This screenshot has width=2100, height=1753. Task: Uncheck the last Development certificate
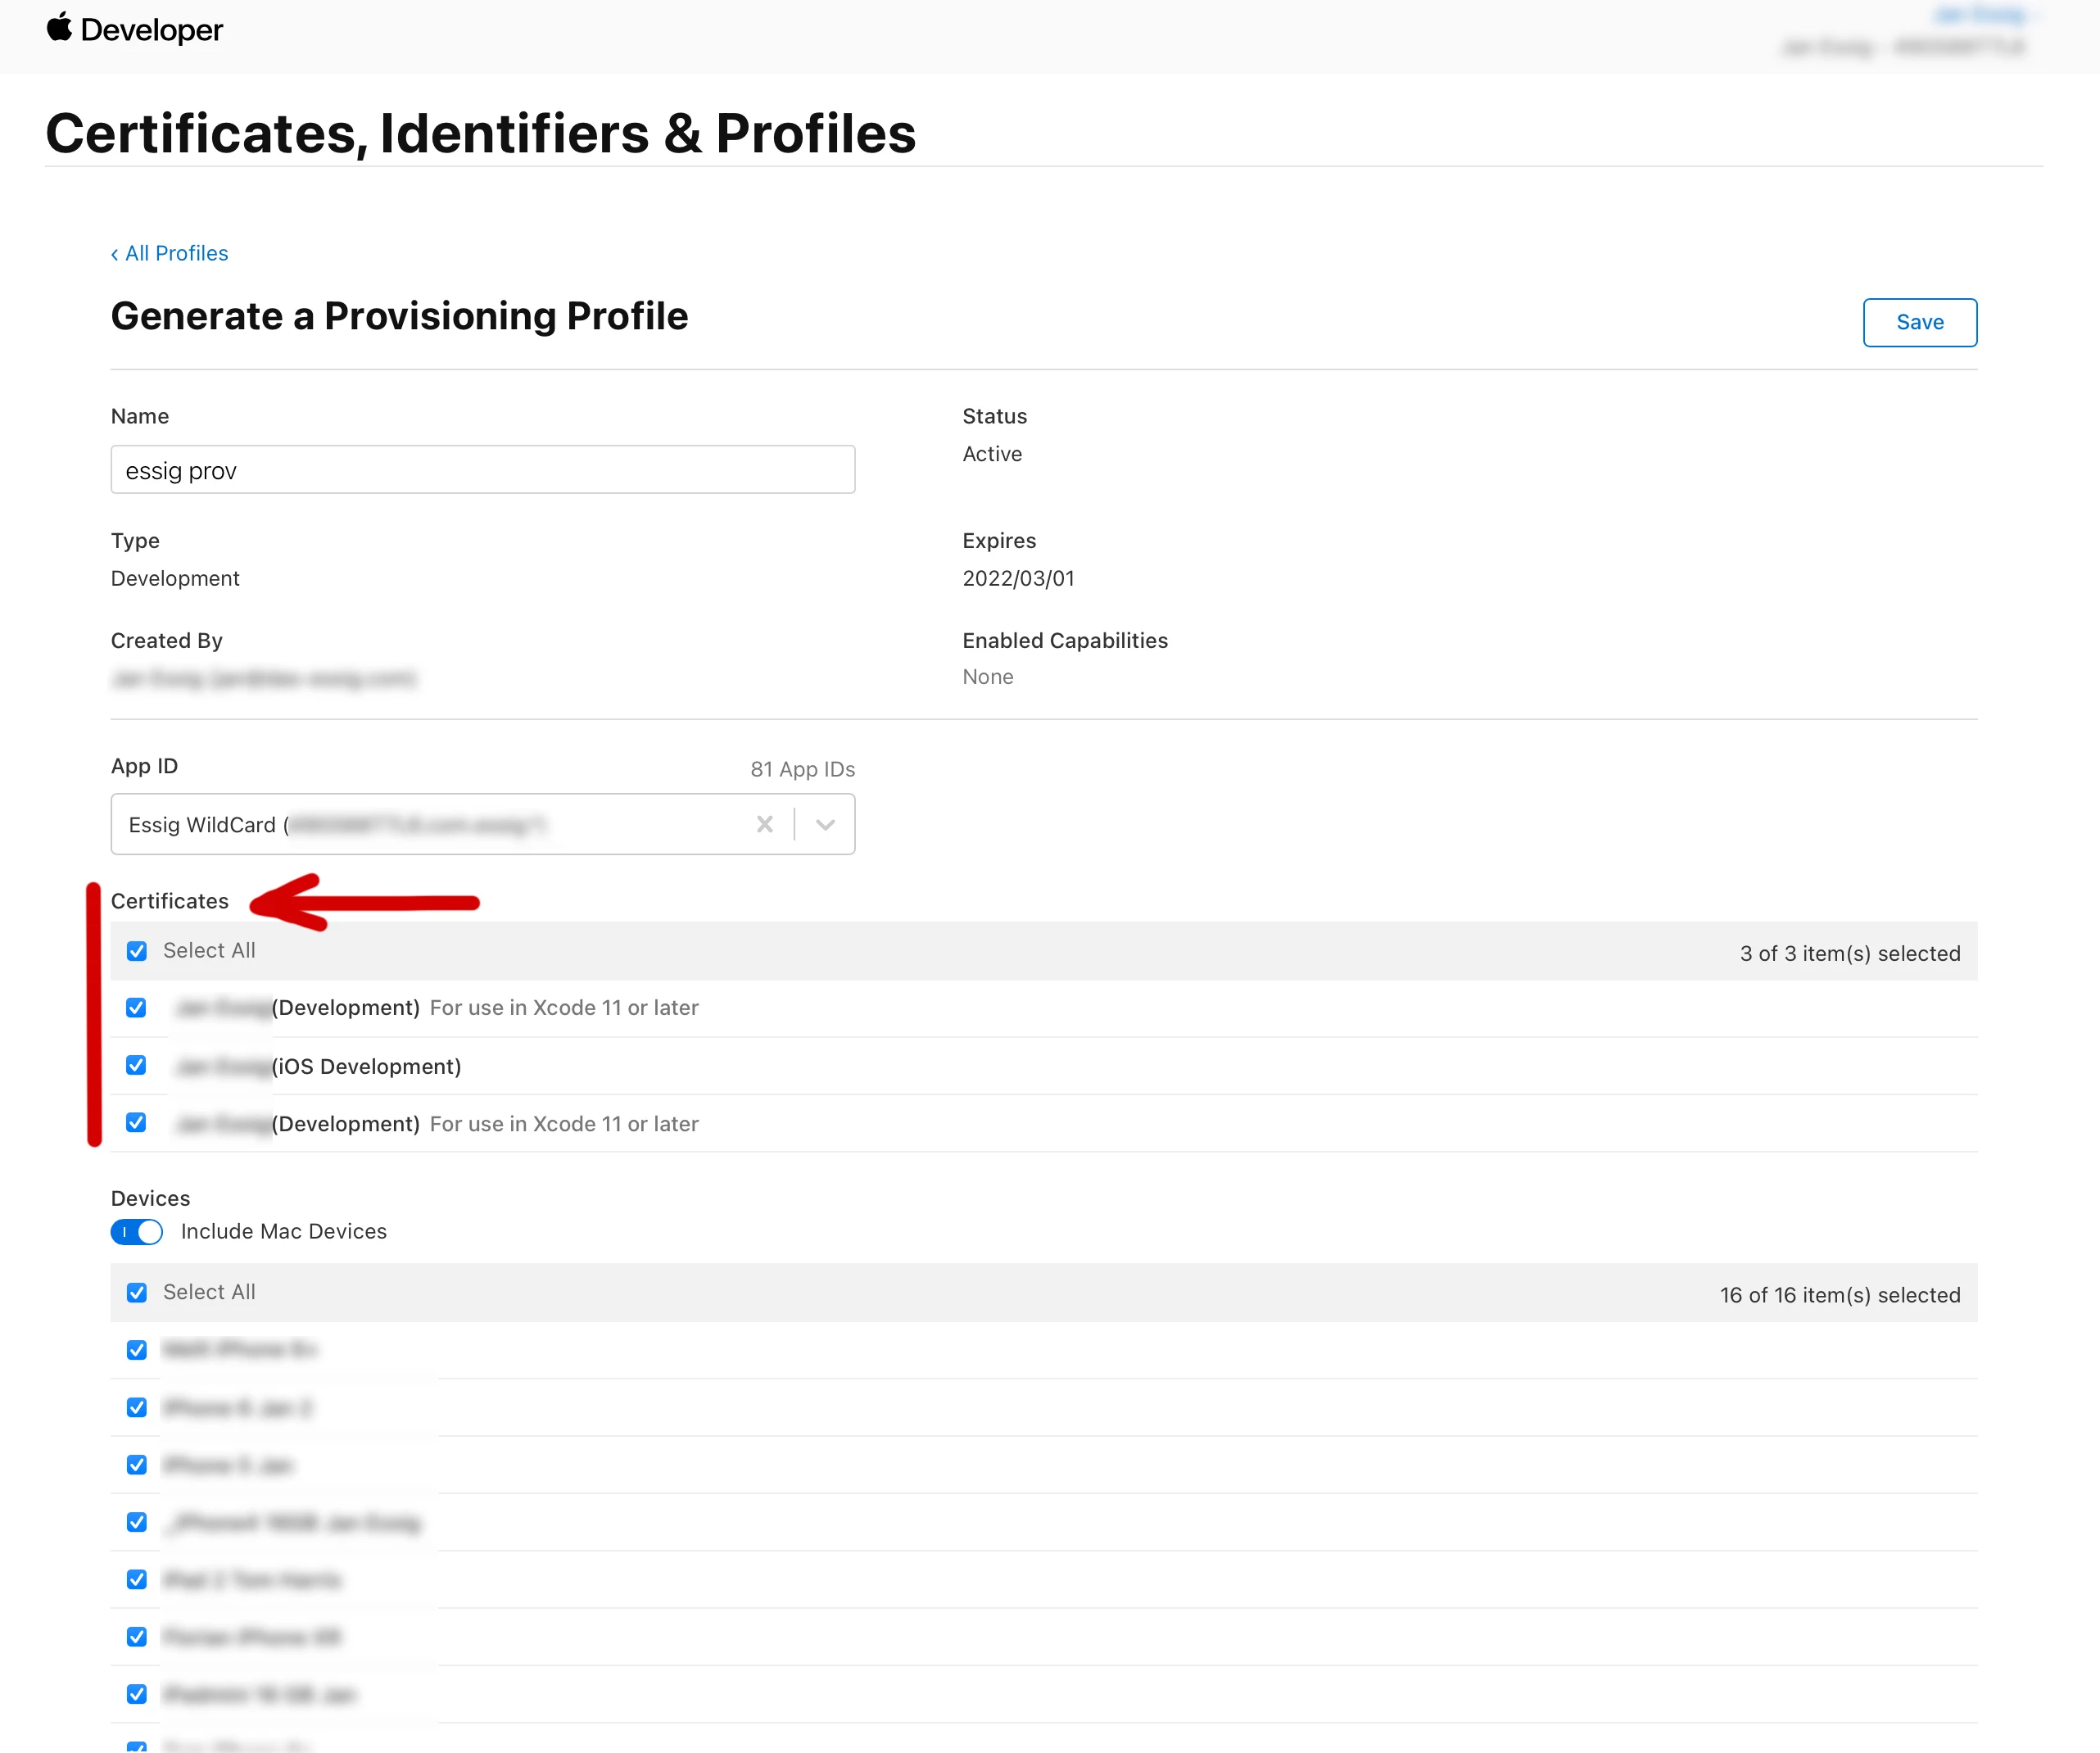[x=137, y=1122]
